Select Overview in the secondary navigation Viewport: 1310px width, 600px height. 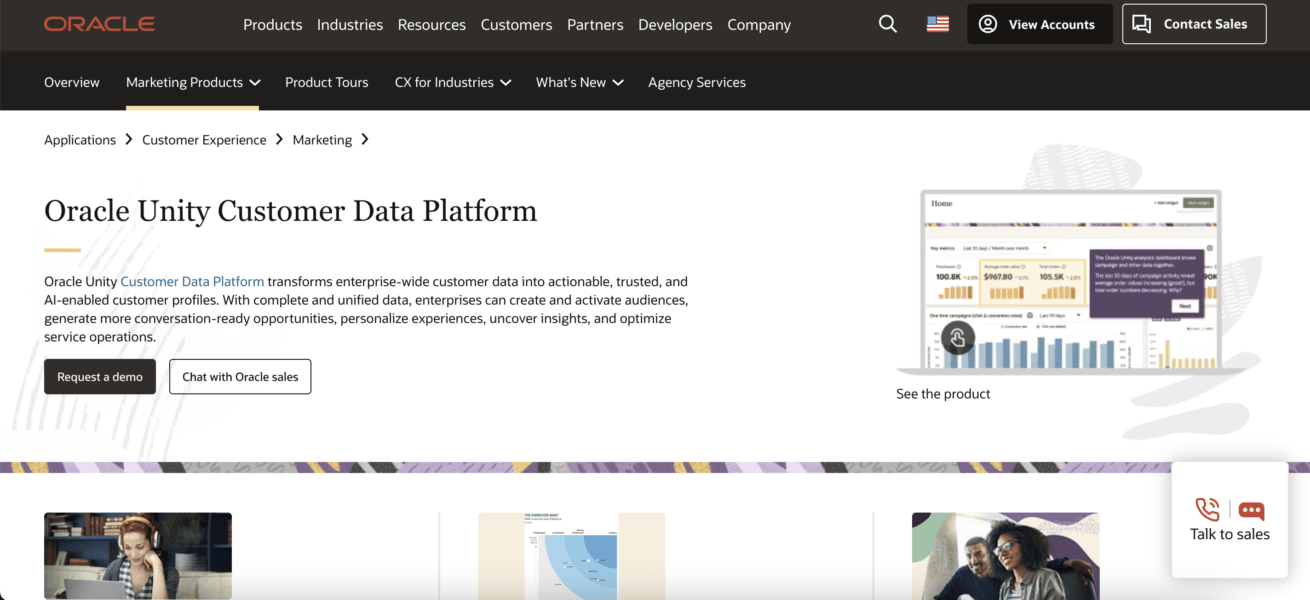71,82
